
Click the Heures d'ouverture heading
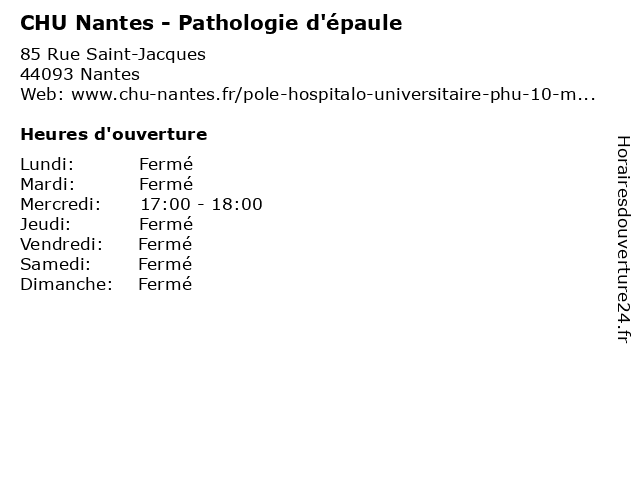tap(113, 134)
